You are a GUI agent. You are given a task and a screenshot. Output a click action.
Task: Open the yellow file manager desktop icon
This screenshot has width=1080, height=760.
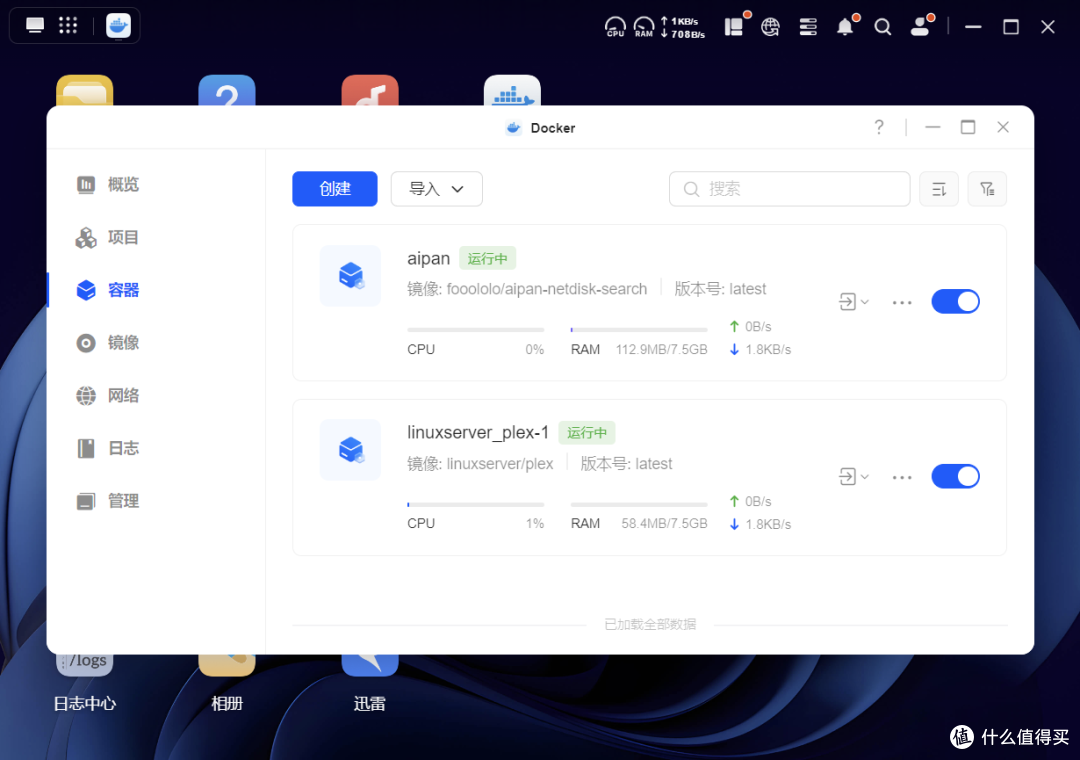pos(85,90)
